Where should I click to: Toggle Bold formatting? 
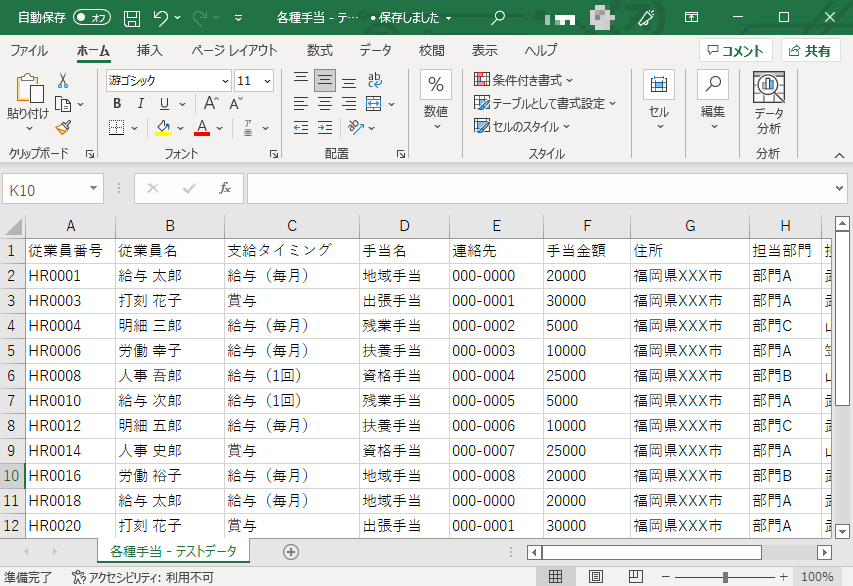(117, 104)
